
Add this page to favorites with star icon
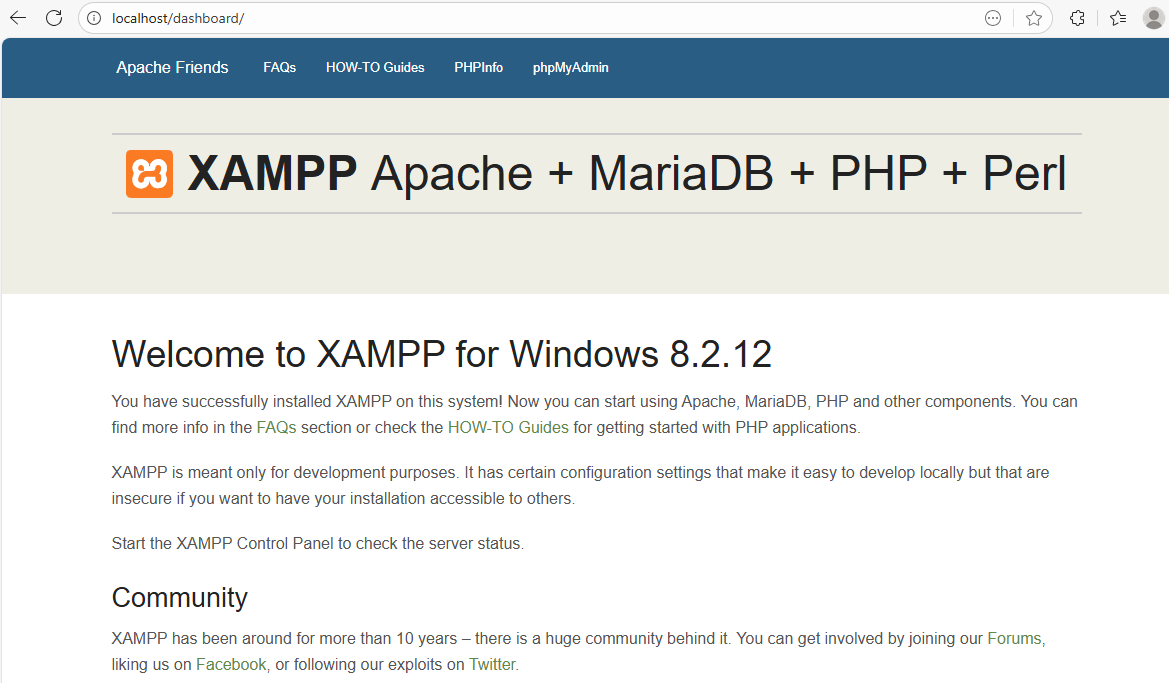pyautogui.click(x=1034, y=18)
